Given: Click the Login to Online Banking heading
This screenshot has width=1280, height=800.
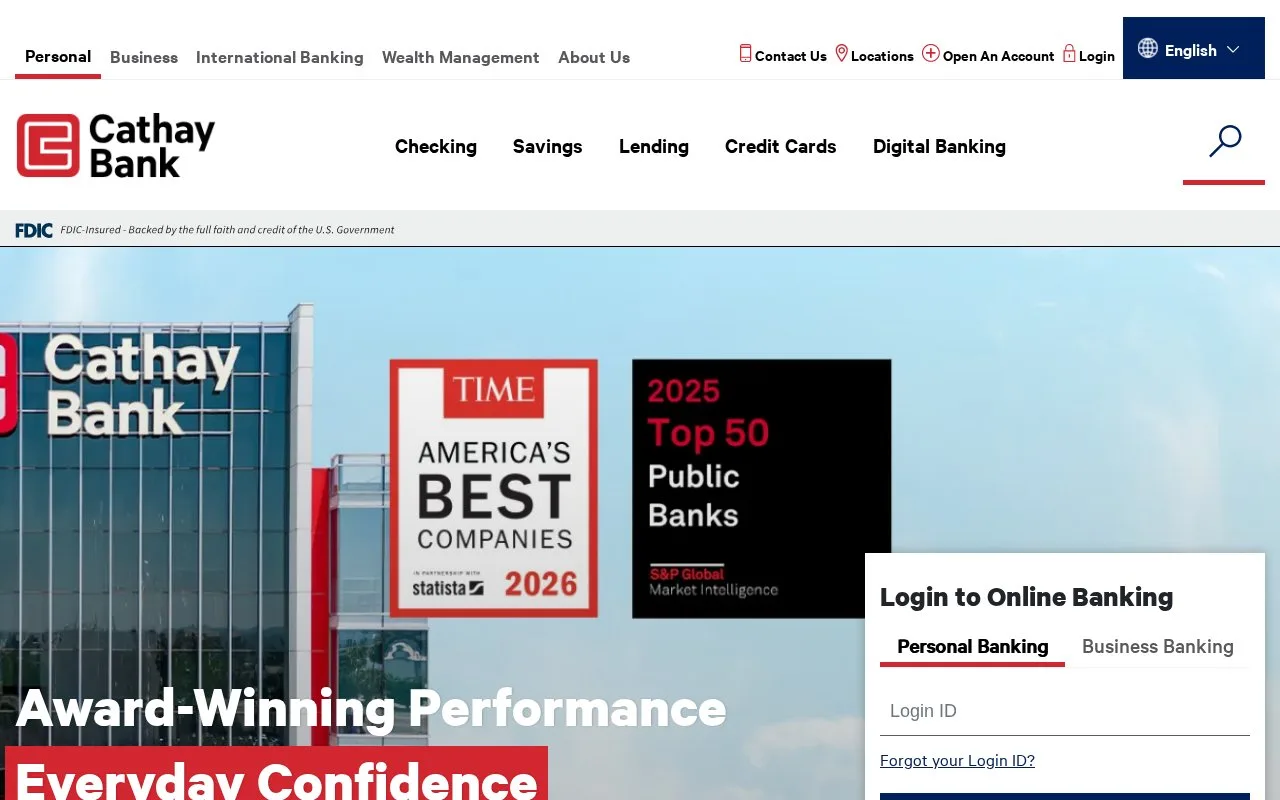Looking at the screenshot, I should 1026,597.
